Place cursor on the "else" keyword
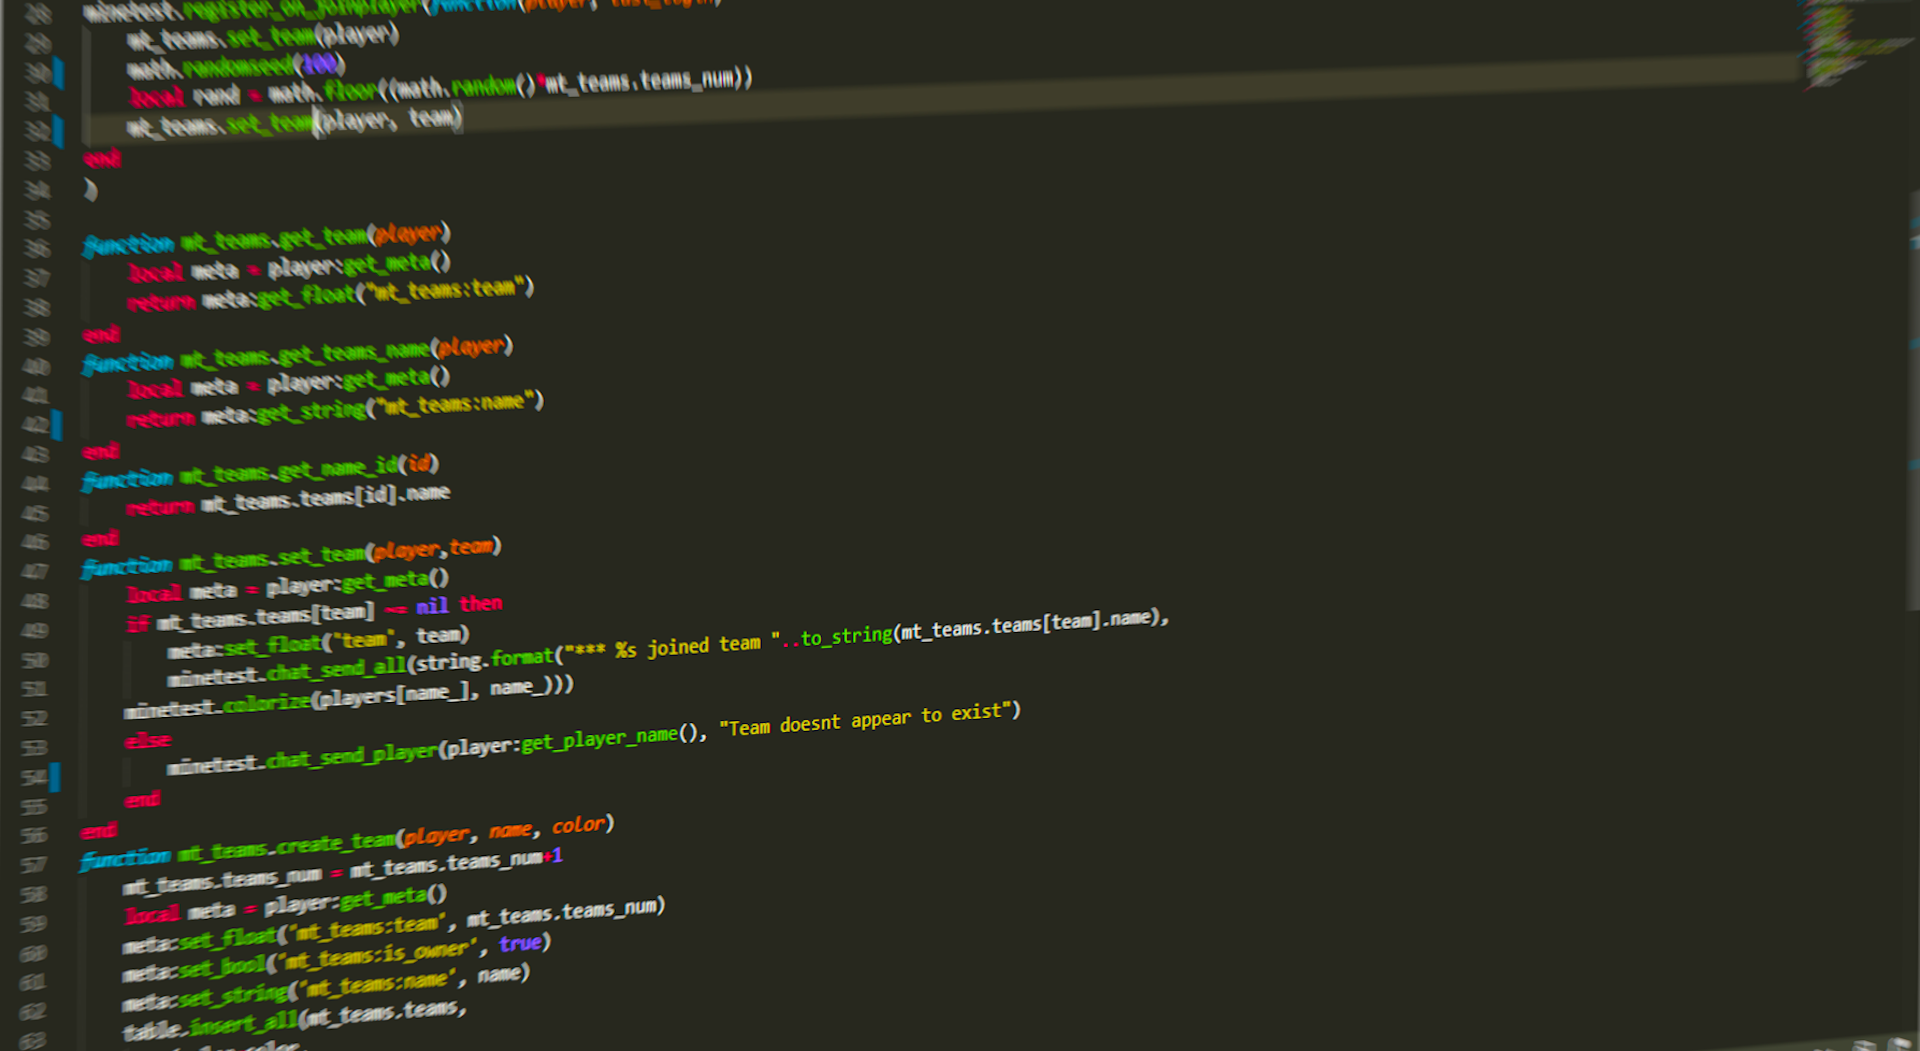The width and height of the screenshot is (1920, 1051). [x=148, y=741]
